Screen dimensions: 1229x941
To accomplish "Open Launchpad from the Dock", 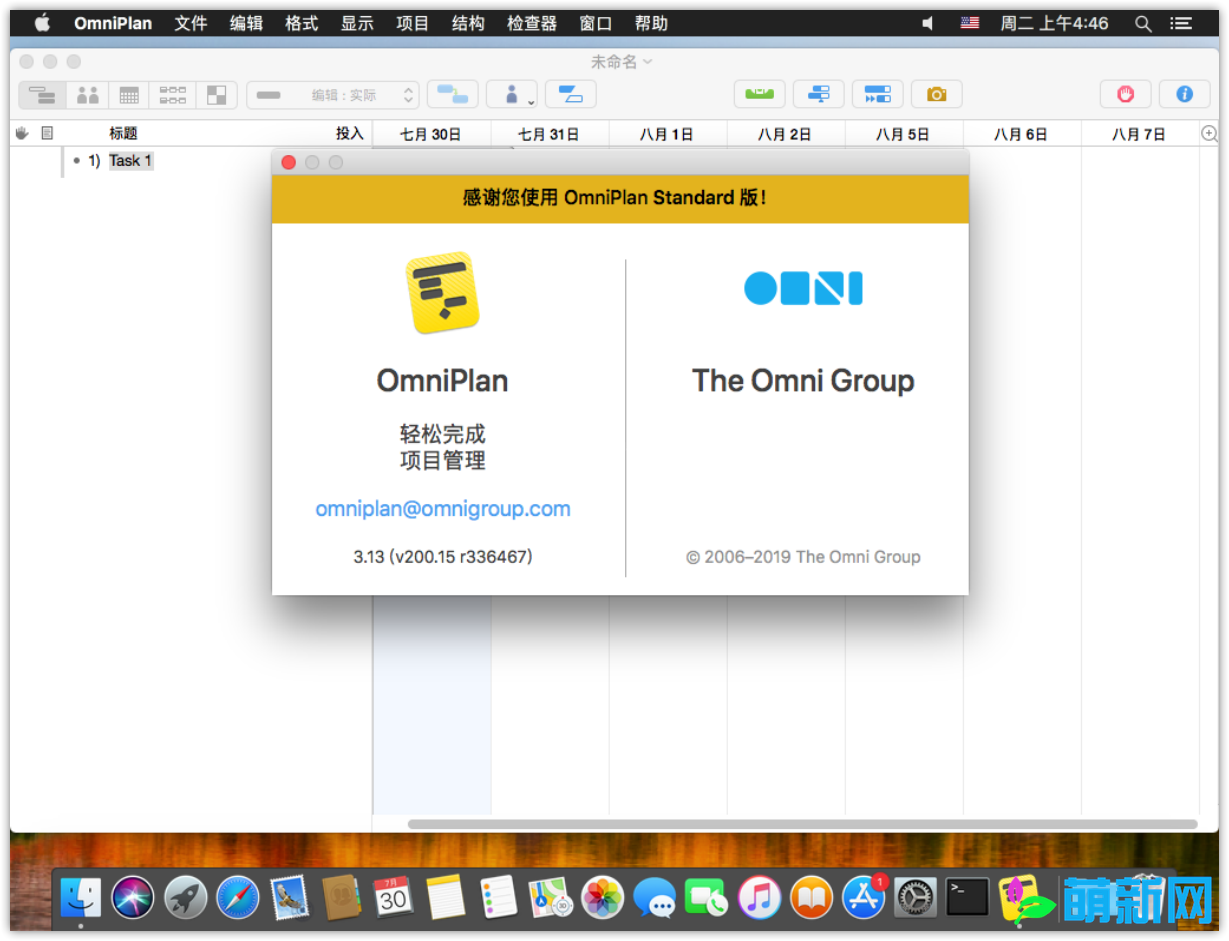I will tap(185, 898).
